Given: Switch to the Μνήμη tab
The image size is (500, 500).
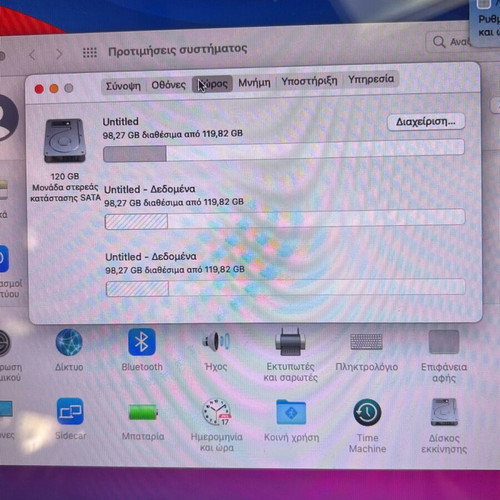Looking at the screenshot, I should [x=254, y=82].
